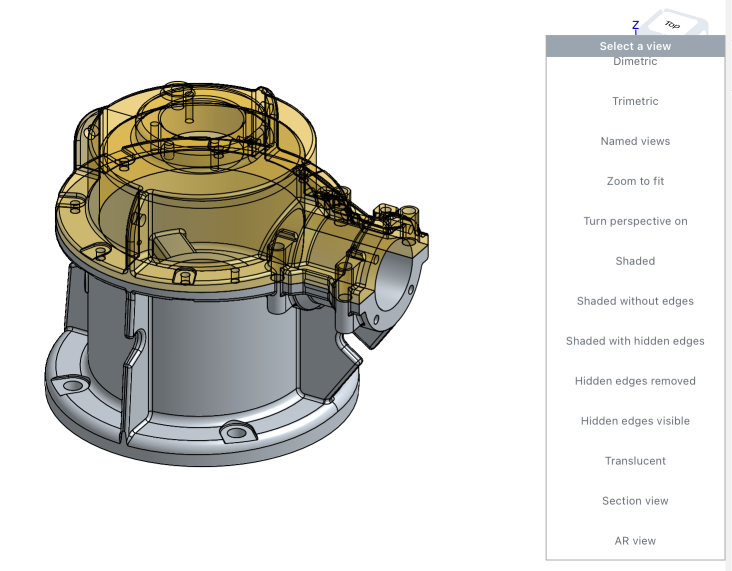This screenshot has height=571, width=732.
Task: Click front mounting hole on base flange
Action: (x=236, y=432)
